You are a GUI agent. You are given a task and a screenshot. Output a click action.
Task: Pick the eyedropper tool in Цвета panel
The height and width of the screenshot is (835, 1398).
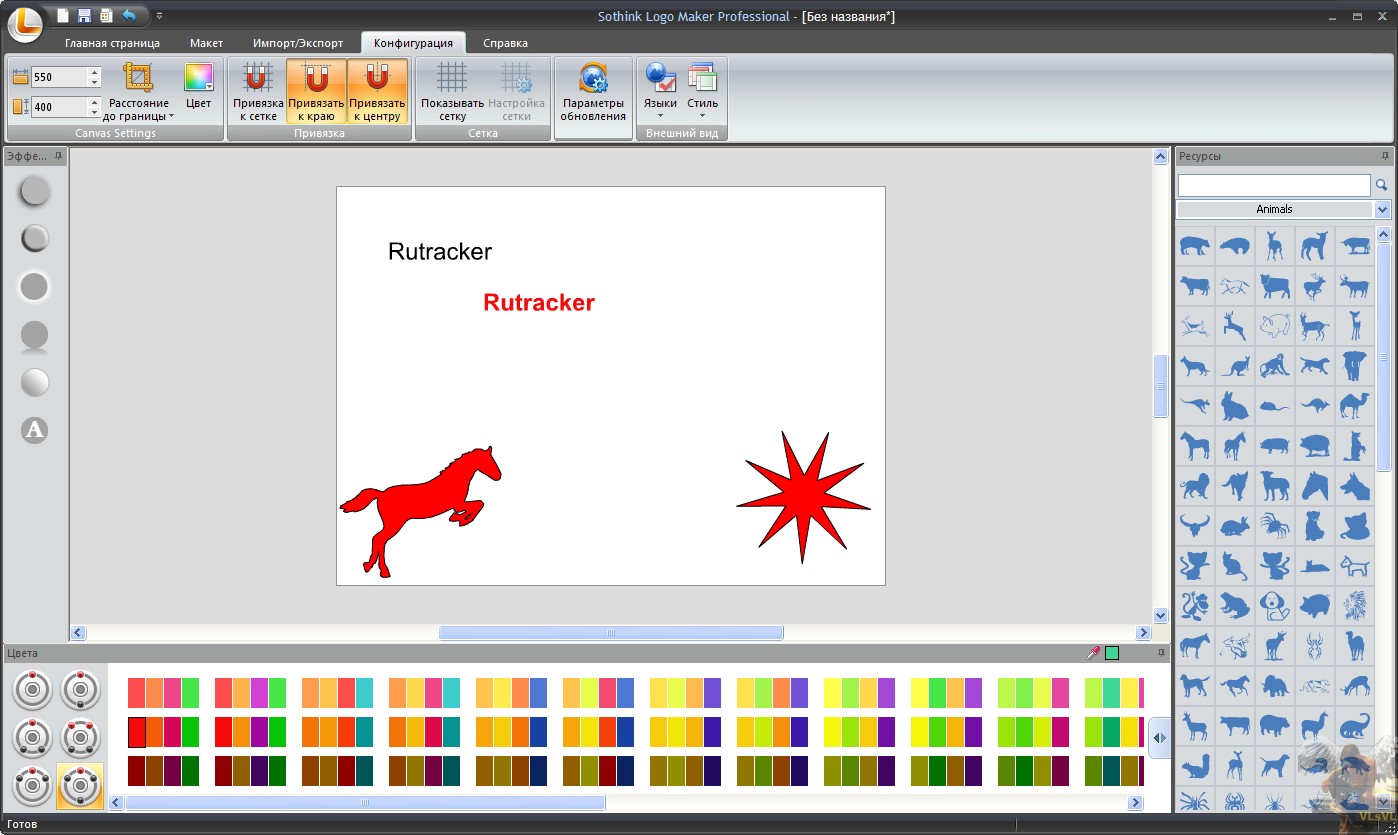1093,653
